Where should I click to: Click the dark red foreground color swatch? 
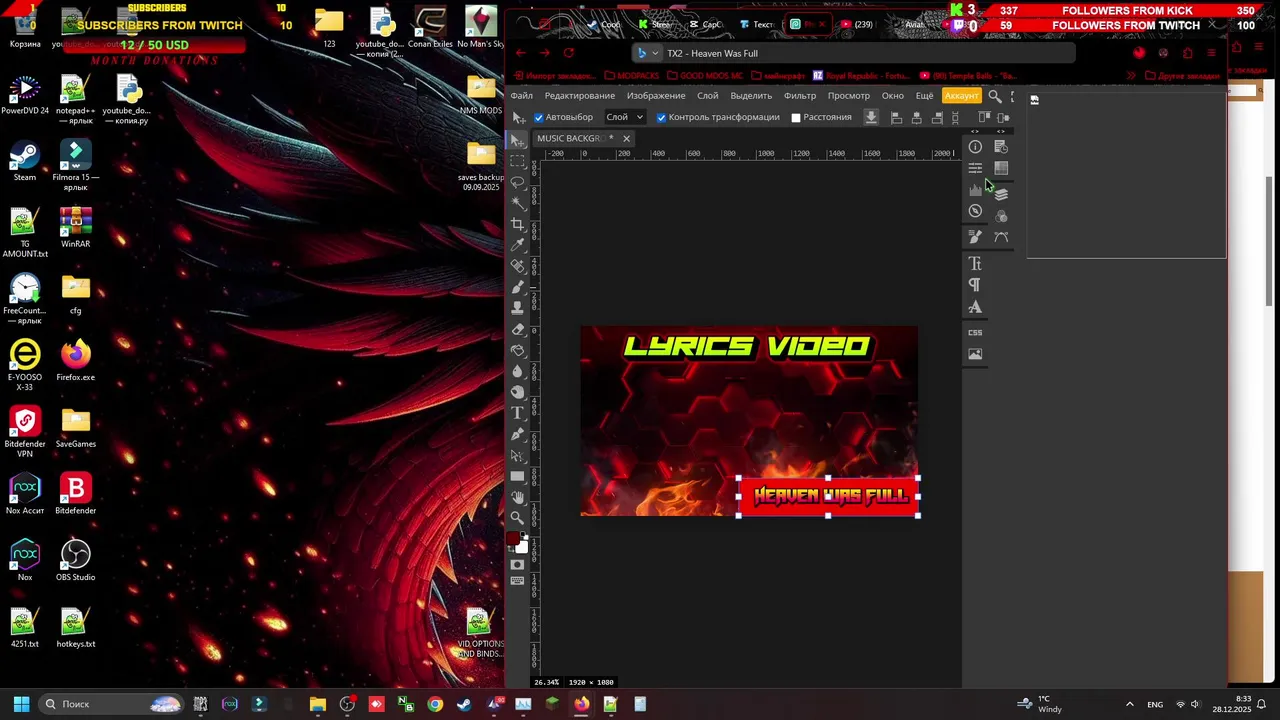click(513, 540)
